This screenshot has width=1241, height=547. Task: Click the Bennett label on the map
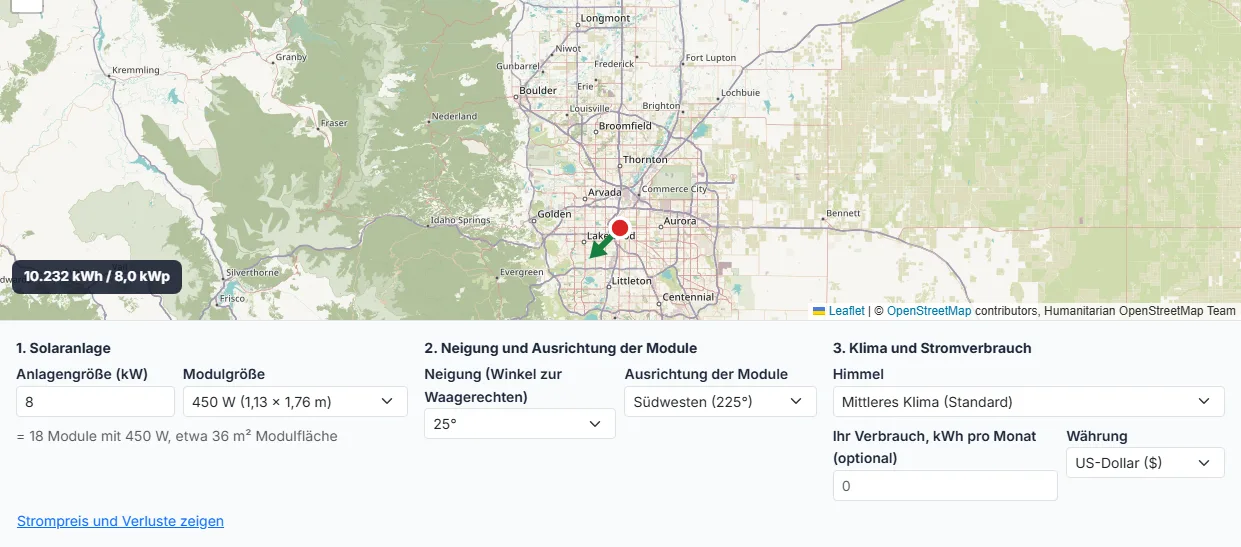coord(843,213)
